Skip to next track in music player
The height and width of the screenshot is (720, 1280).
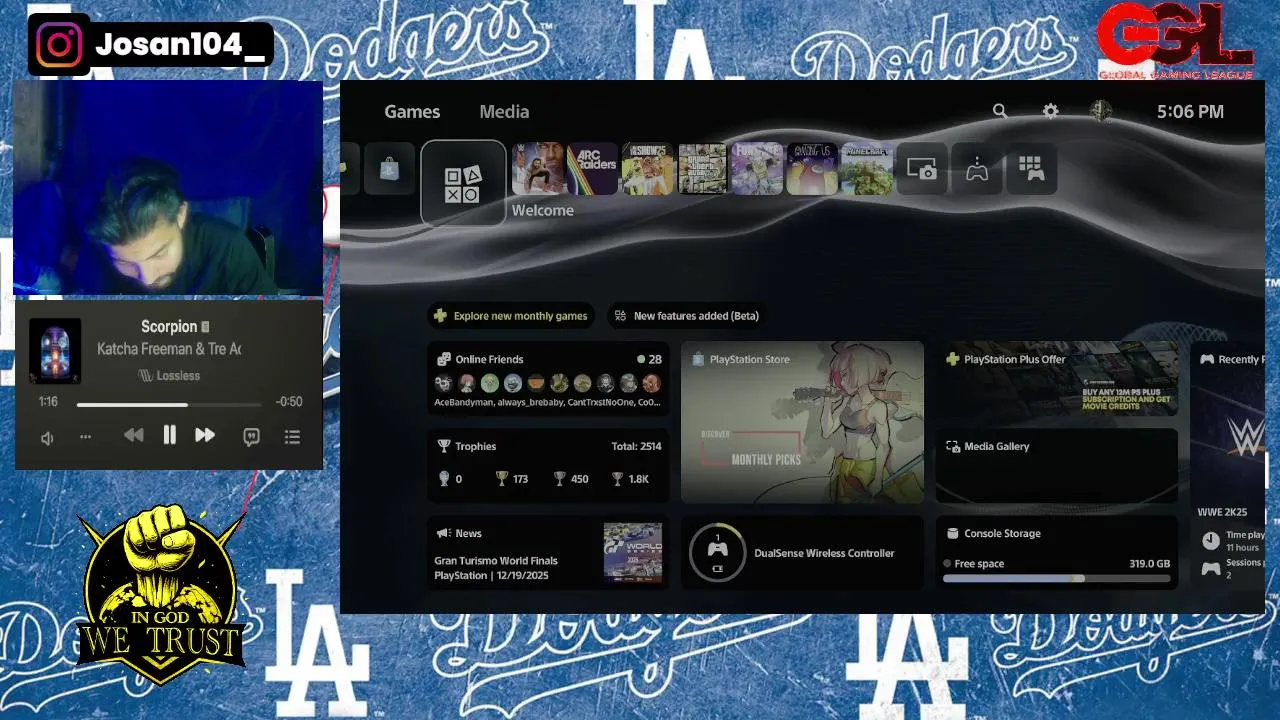click(205, 435)
